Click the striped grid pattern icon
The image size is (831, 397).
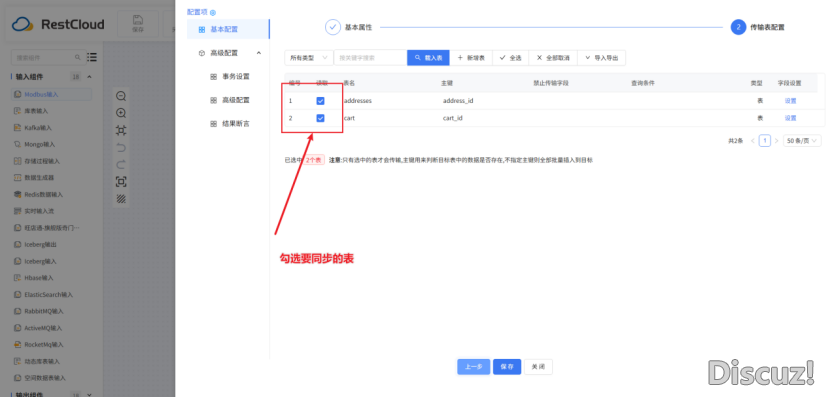[x=121, y=199]
